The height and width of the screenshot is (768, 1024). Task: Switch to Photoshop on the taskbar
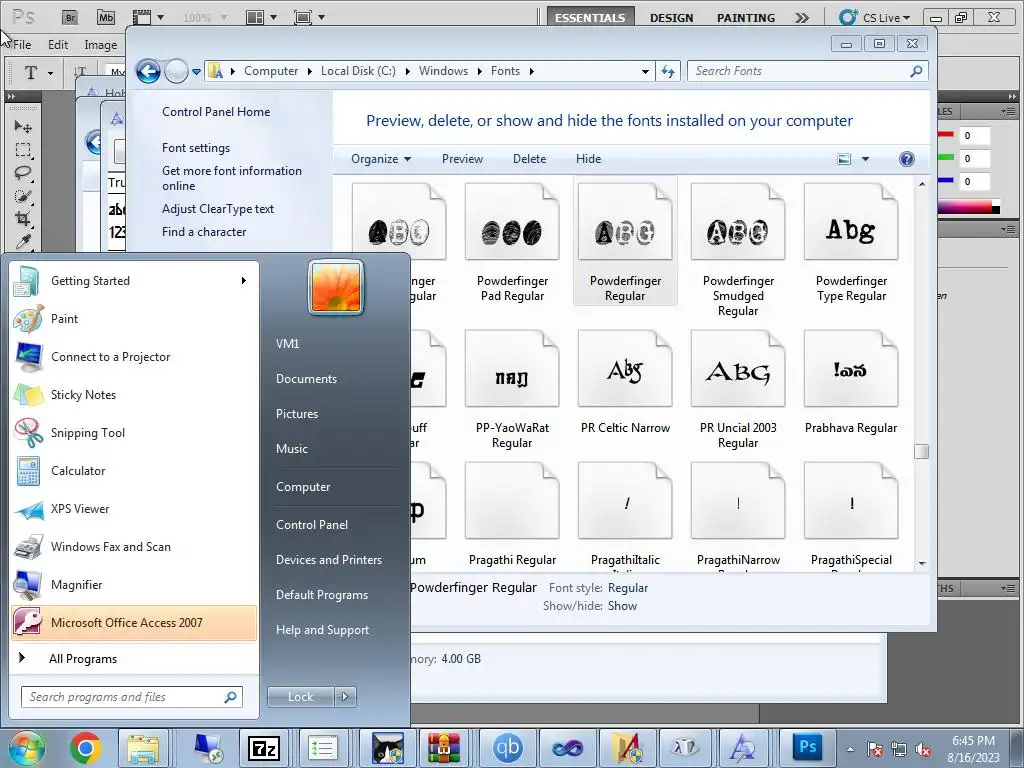tap(807, 748)
